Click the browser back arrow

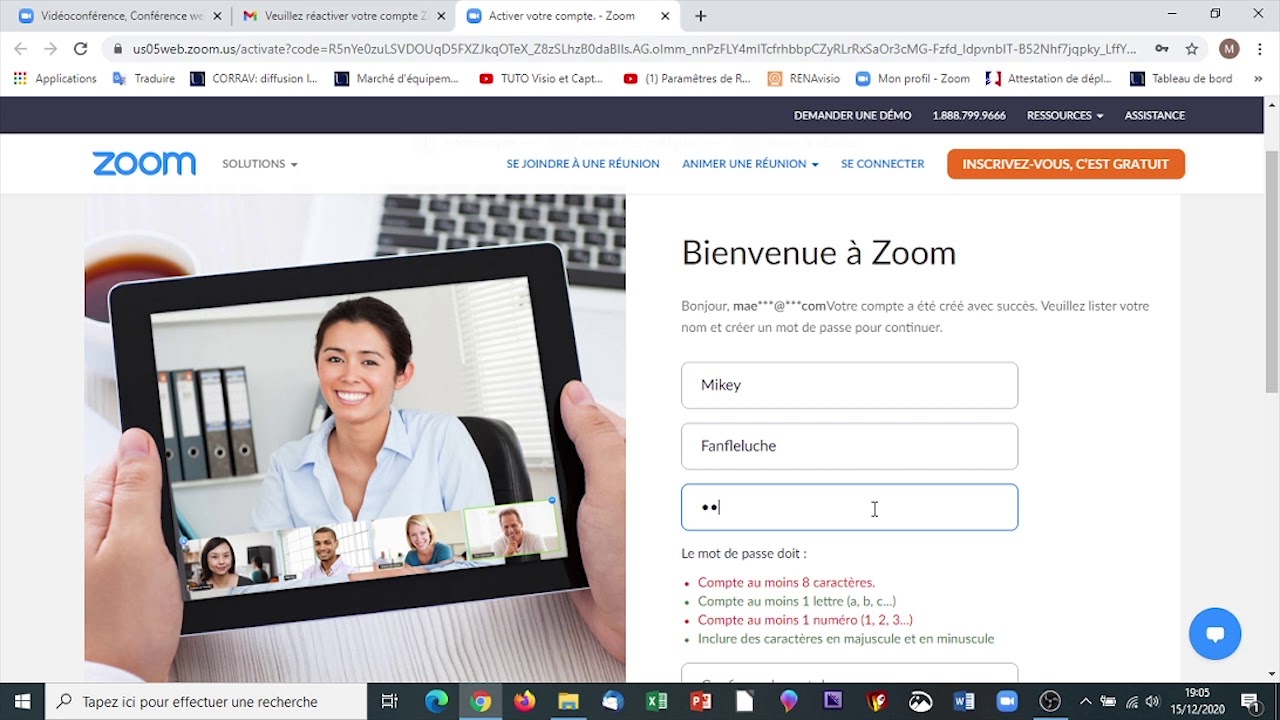(x=20, y=48)
